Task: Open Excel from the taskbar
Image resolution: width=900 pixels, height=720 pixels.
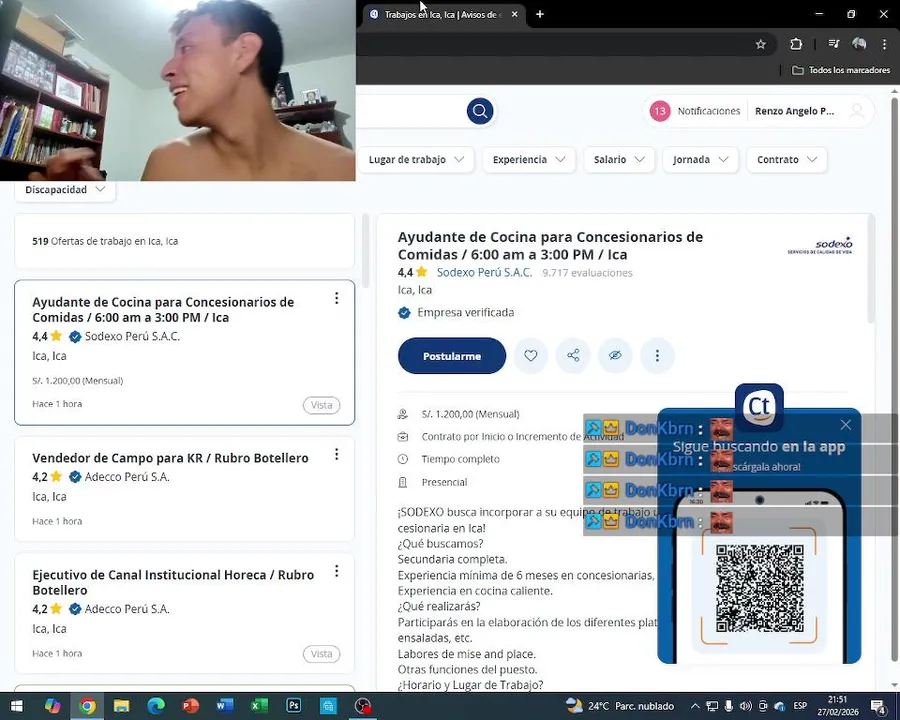Action: click(x=259, y=706)
